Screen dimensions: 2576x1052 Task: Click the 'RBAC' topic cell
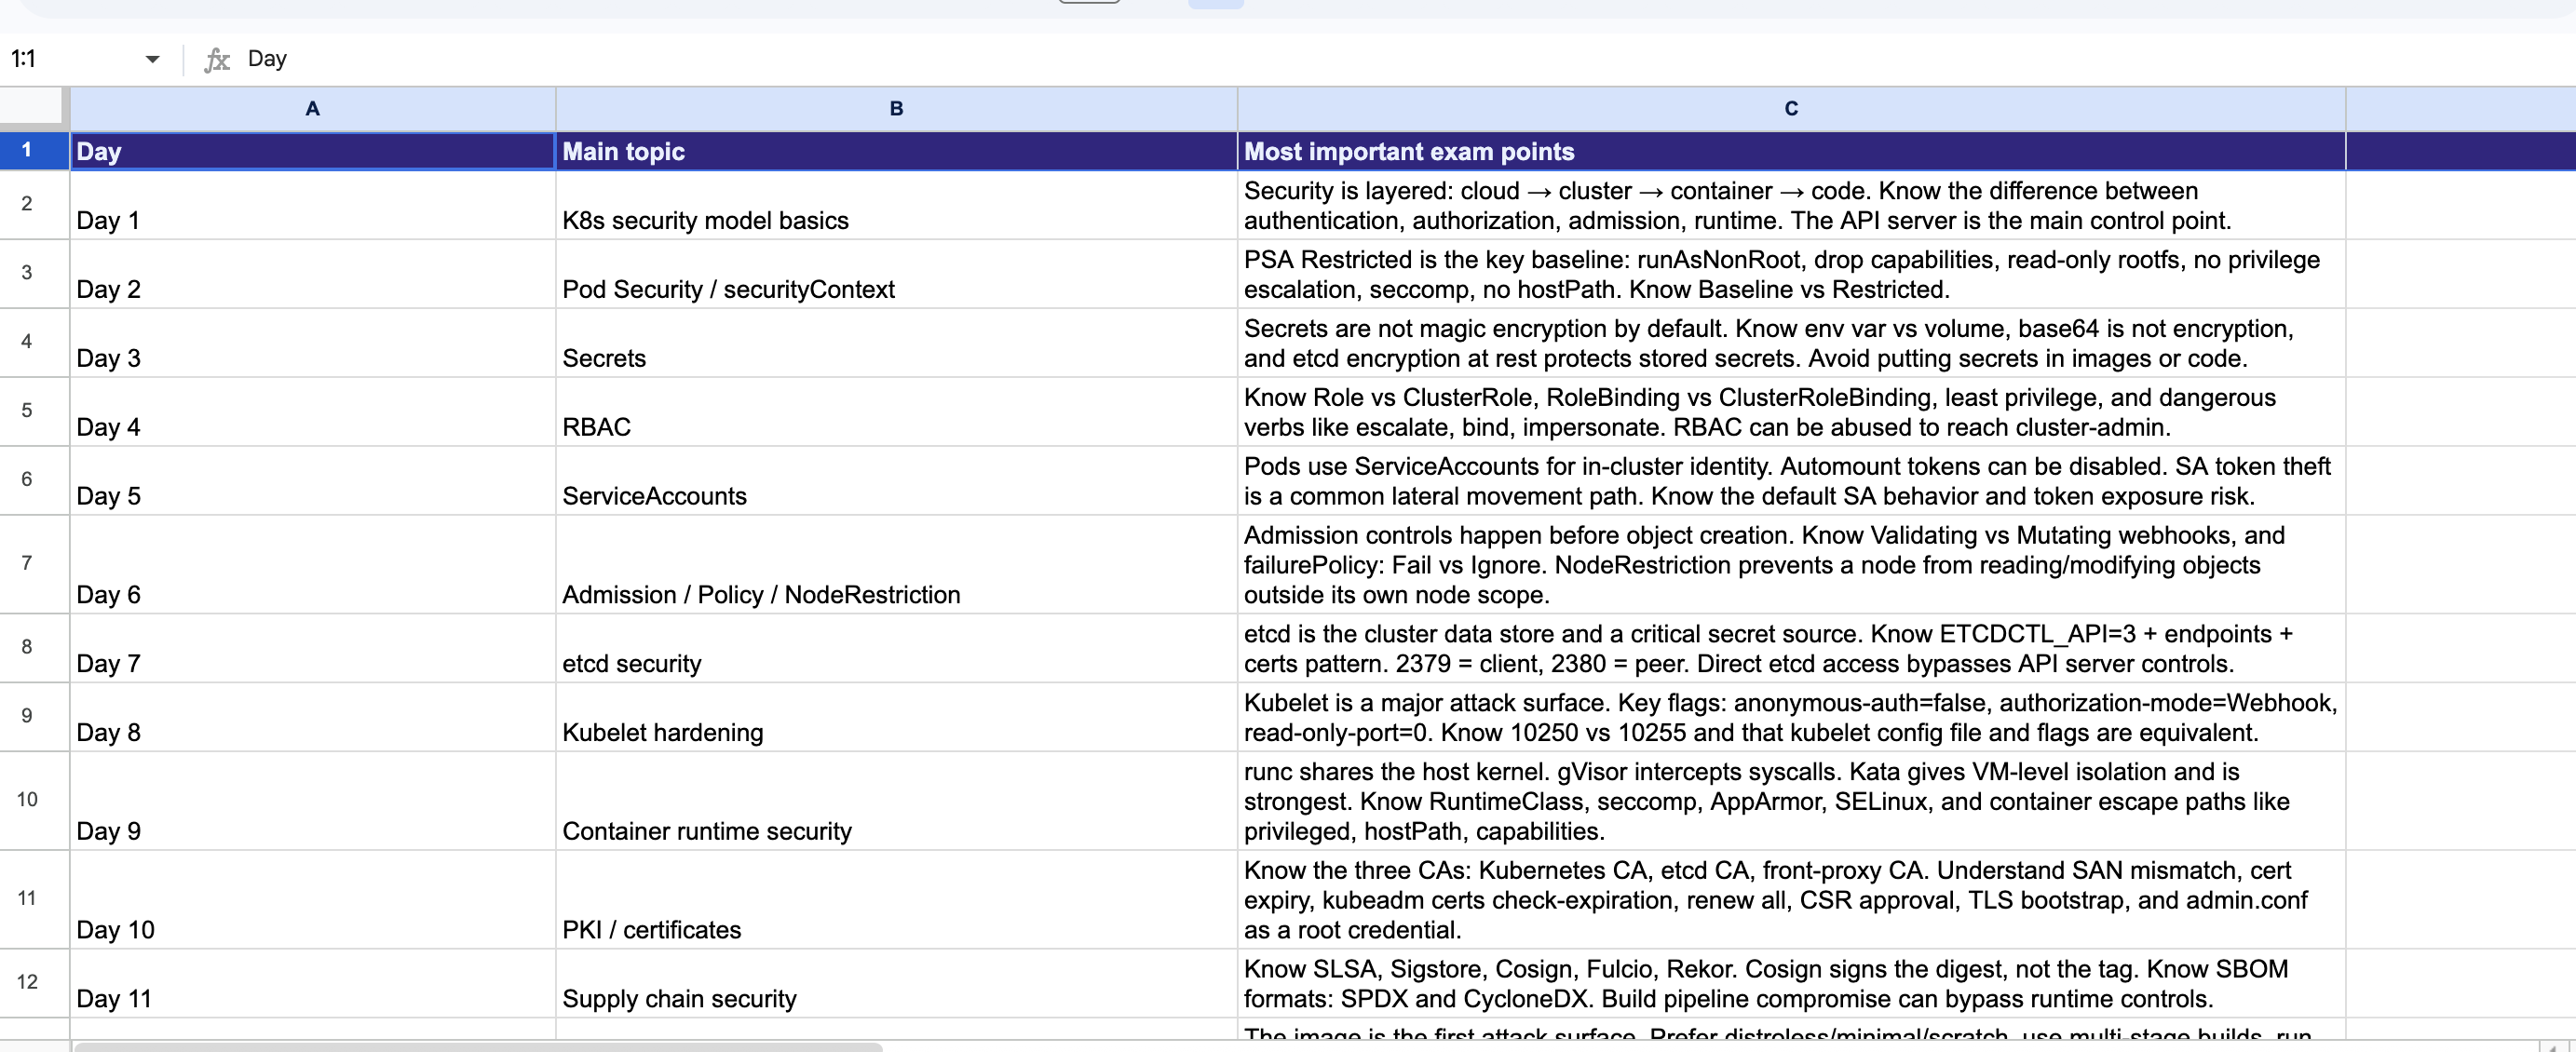point(896,412)
